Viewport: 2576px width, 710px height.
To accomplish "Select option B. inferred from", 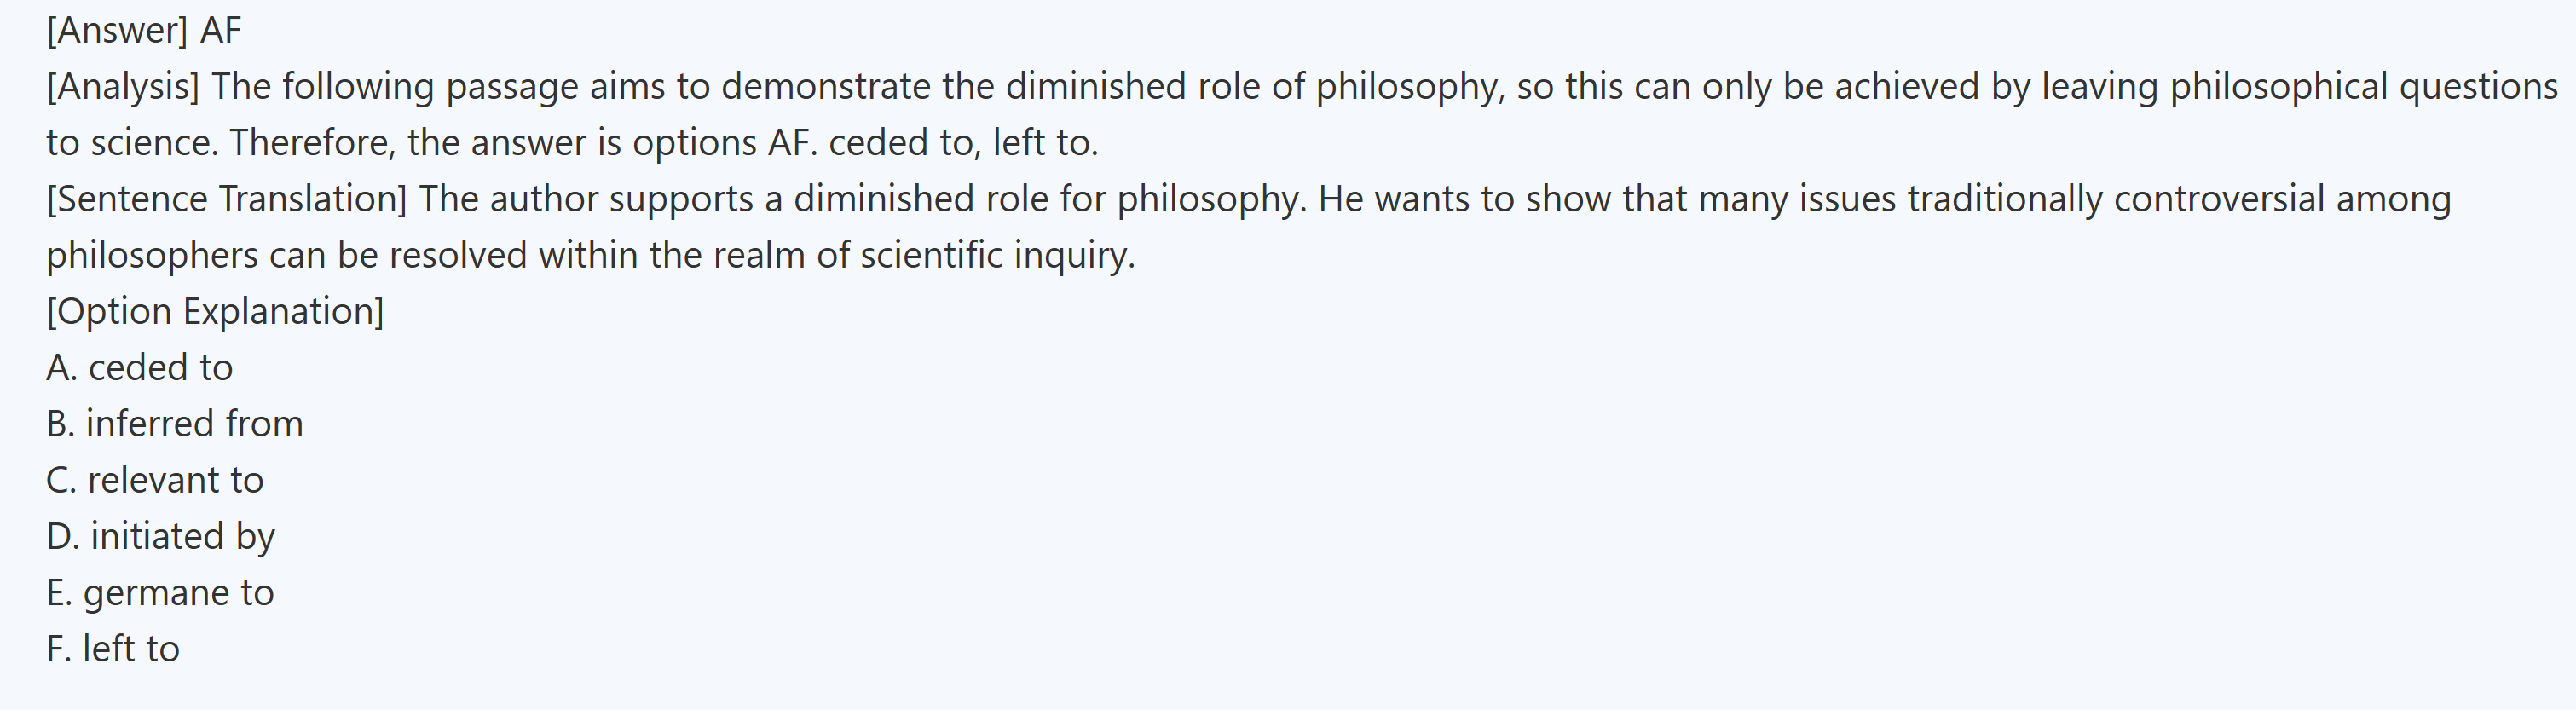I will tap(174, 424).
